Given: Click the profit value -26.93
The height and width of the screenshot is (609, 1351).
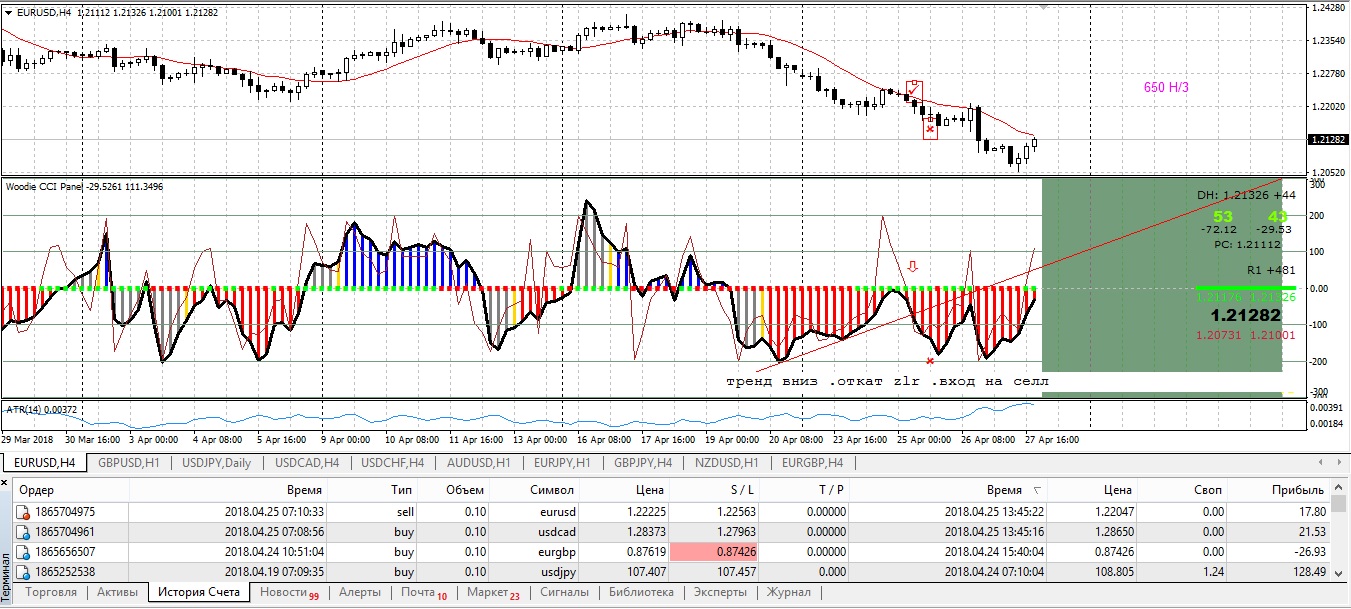Looking at the screenshot, I should (x=1309, y=552).
